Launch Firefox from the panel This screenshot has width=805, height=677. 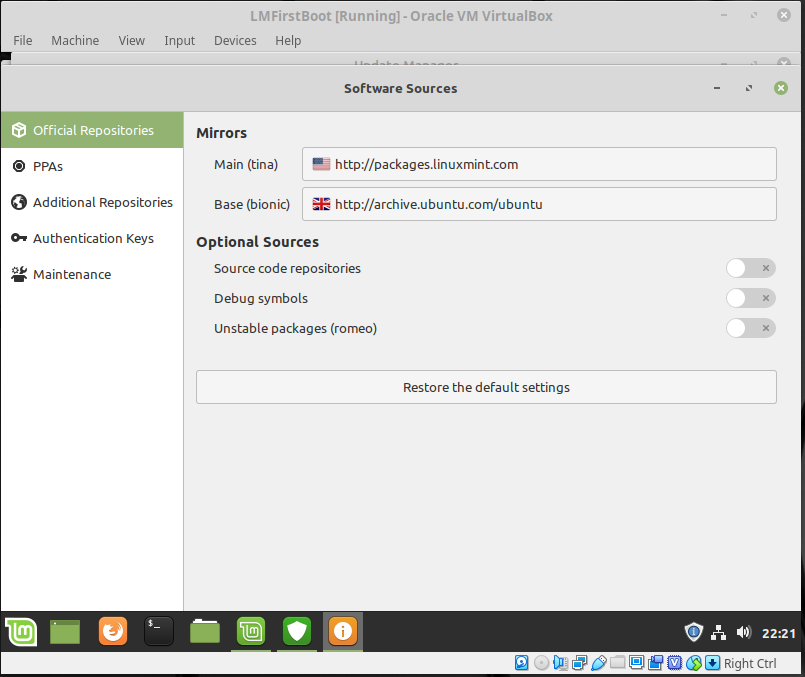click(113, 631)
